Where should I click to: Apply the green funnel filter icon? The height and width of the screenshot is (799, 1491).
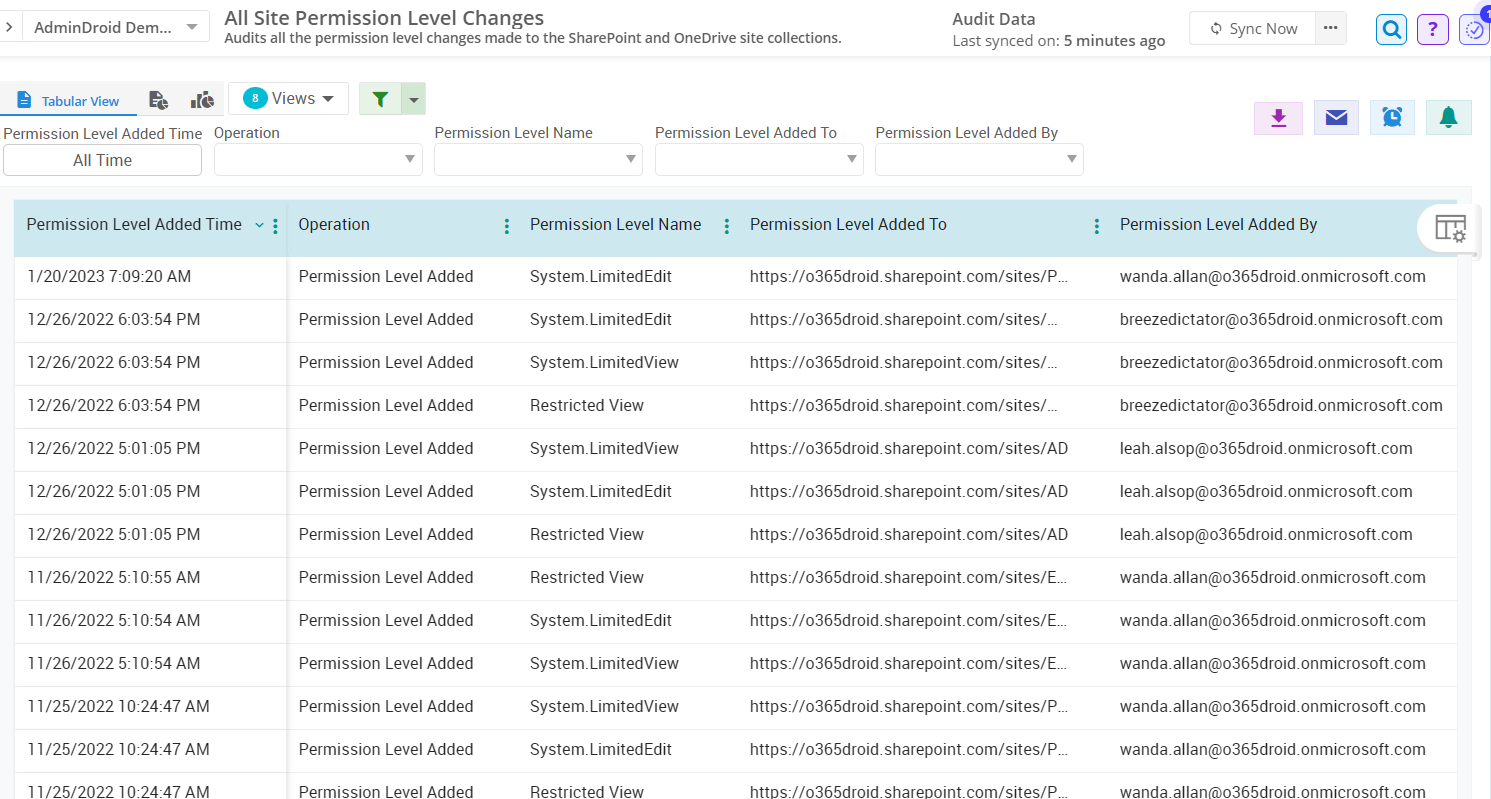(380, 98)
